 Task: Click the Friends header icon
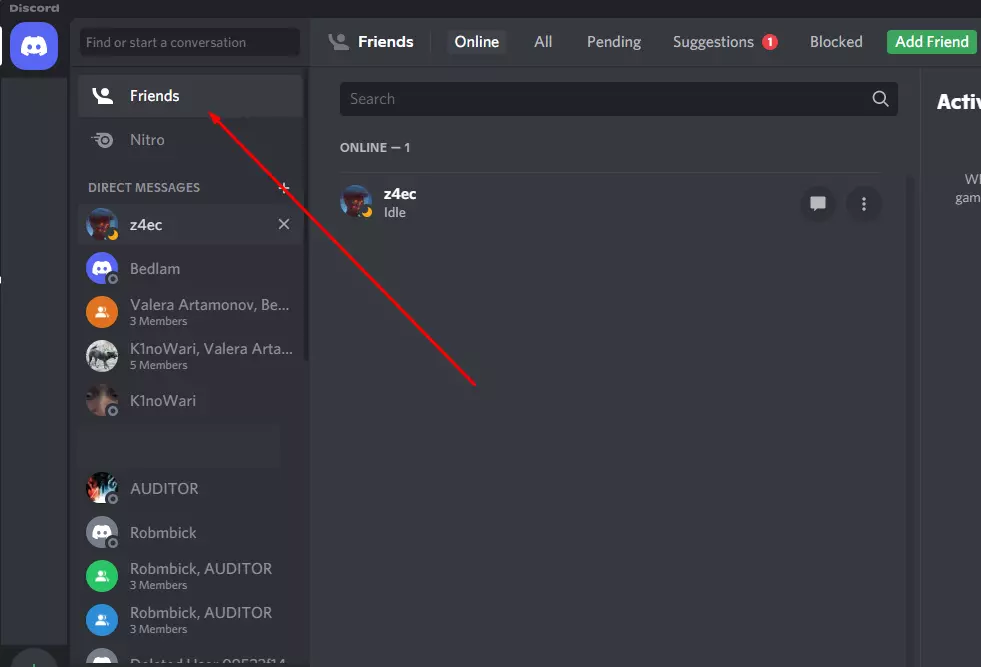point(338,42)
